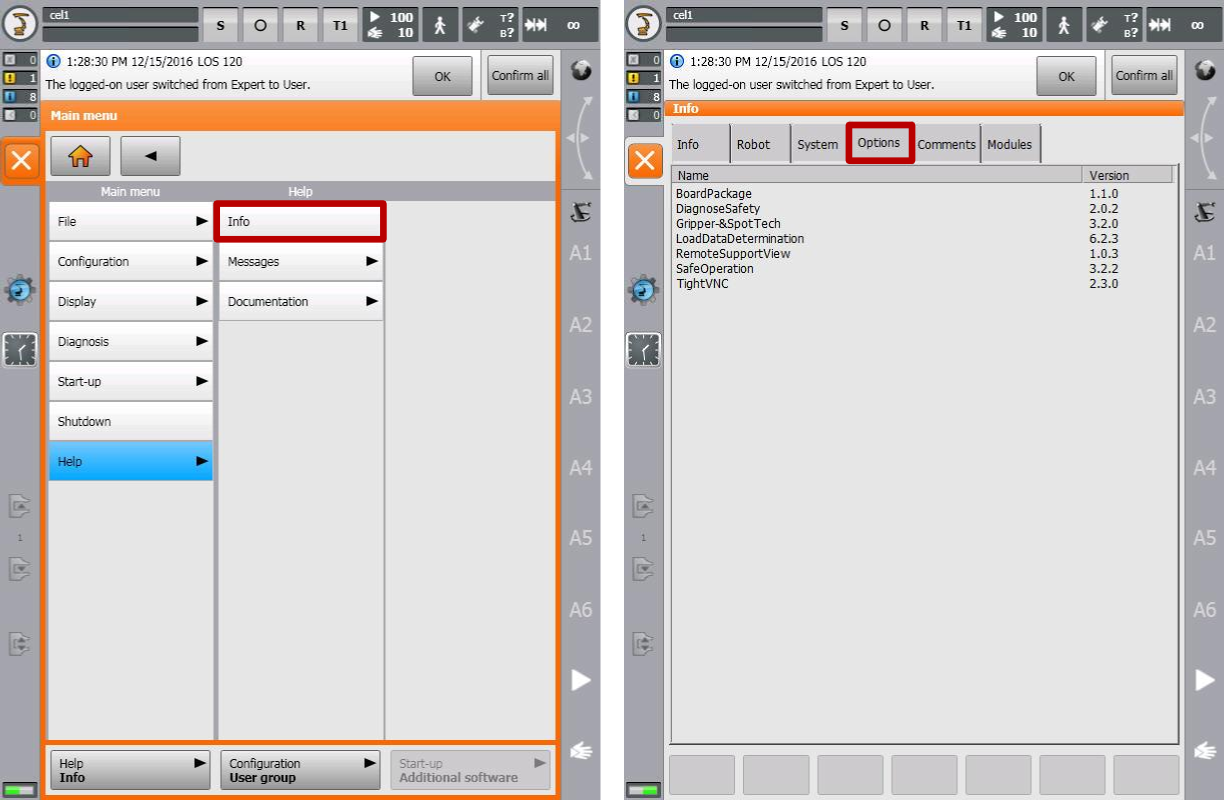Select the SafeOperation row in options list
The width and height of the screenshot is (1224, 800).
pyautogui.click(x=715, y=269)
